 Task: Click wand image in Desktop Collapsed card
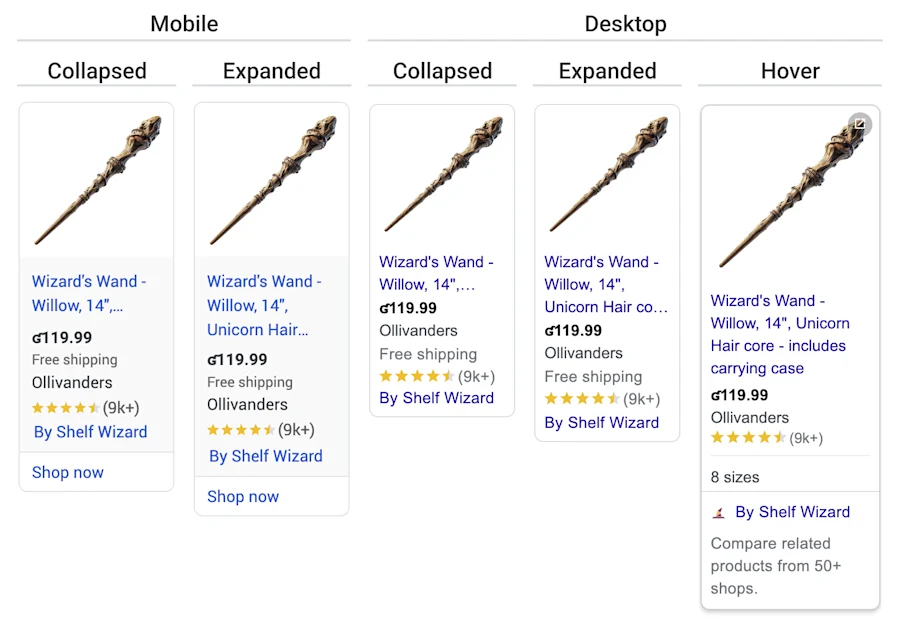(x=442, y=175)
